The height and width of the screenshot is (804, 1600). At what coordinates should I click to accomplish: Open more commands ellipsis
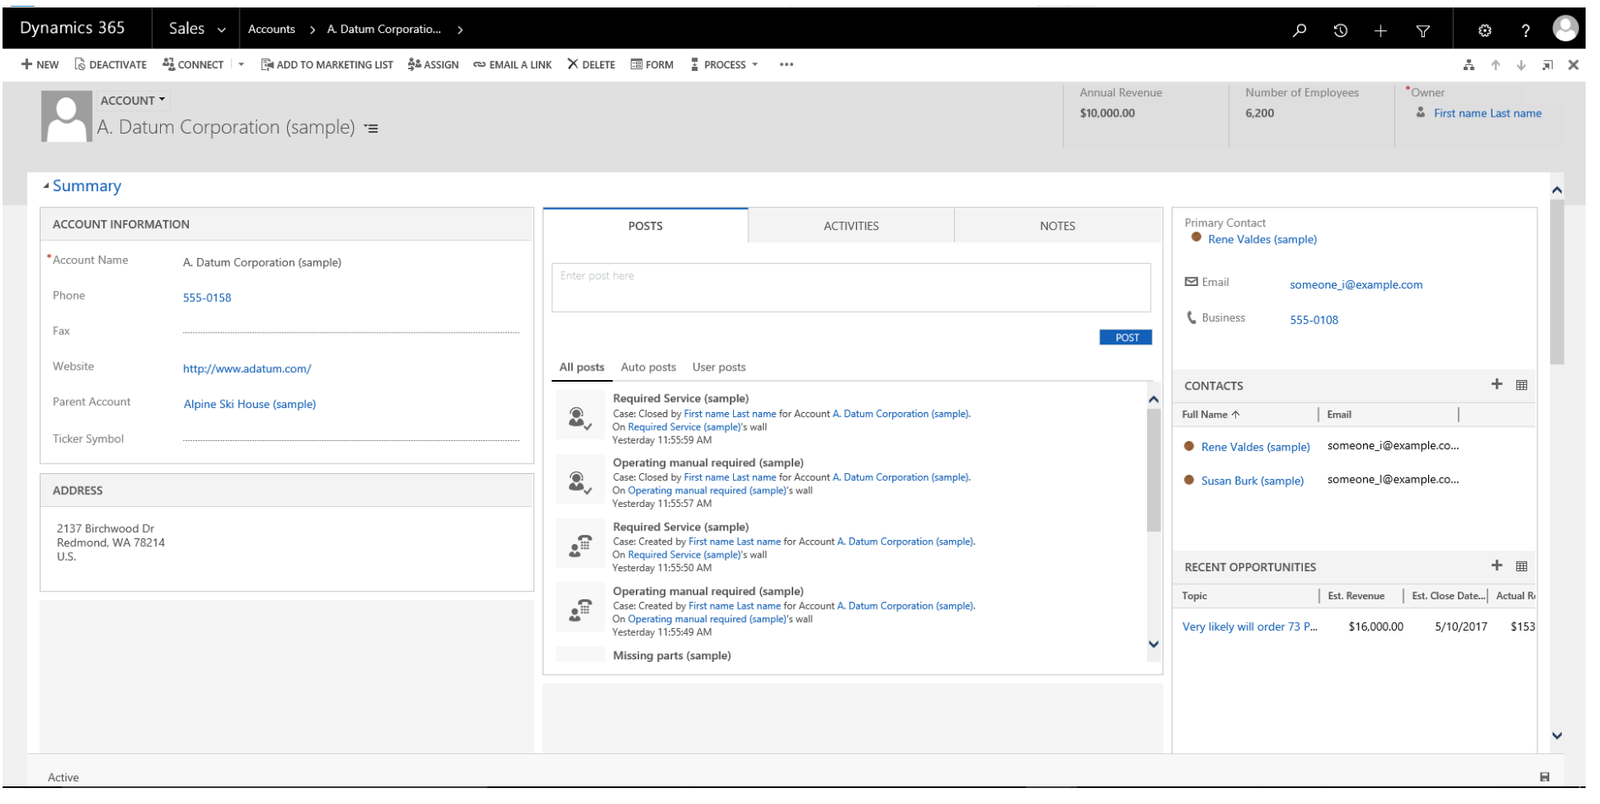(787, 65)
